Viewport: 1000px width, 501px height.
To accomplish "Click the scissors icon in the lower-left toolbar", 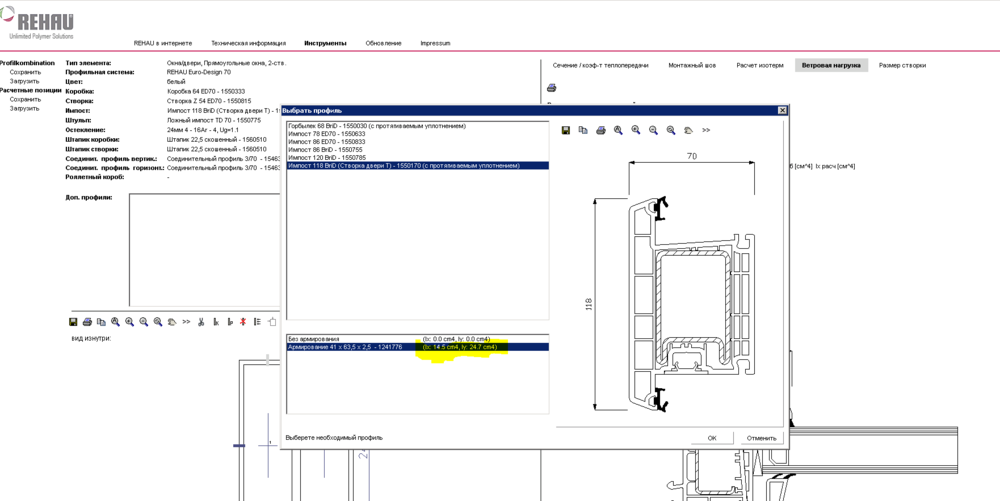I will 201,322.
